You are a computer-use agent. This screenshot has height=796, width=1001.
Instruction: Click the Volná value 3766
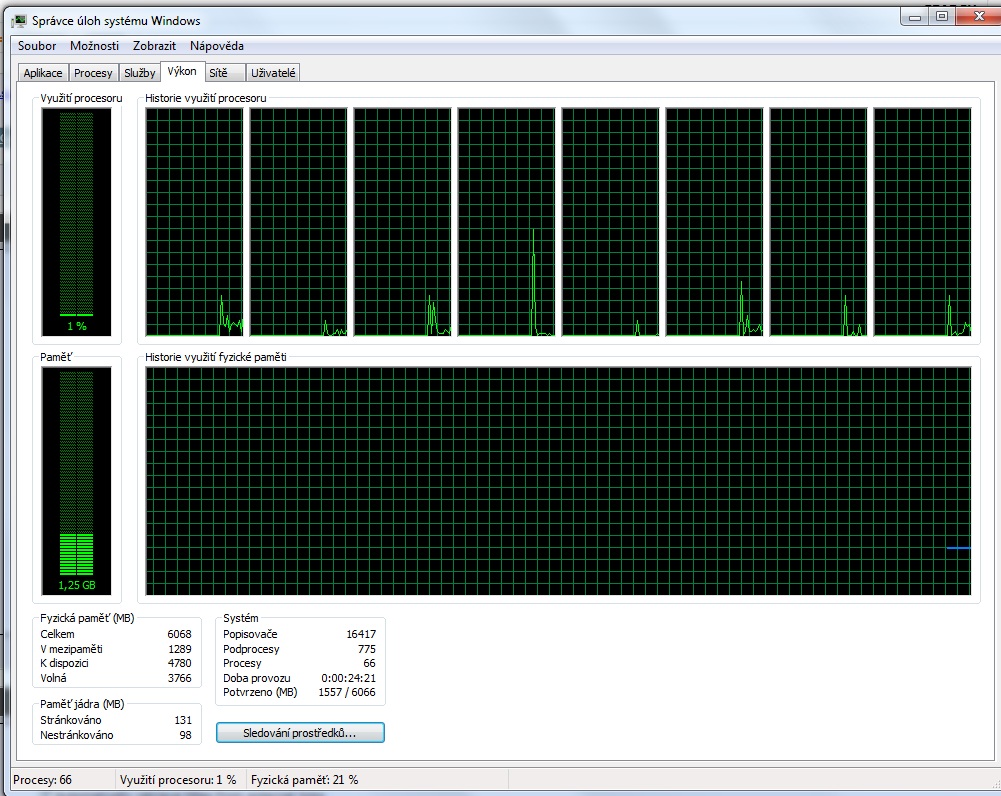coord(179,678)
